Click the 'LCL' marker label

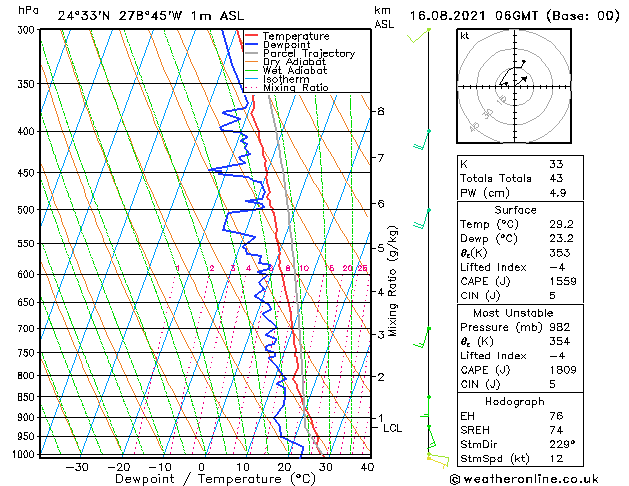pyautogui.click(x=392, y=428)
